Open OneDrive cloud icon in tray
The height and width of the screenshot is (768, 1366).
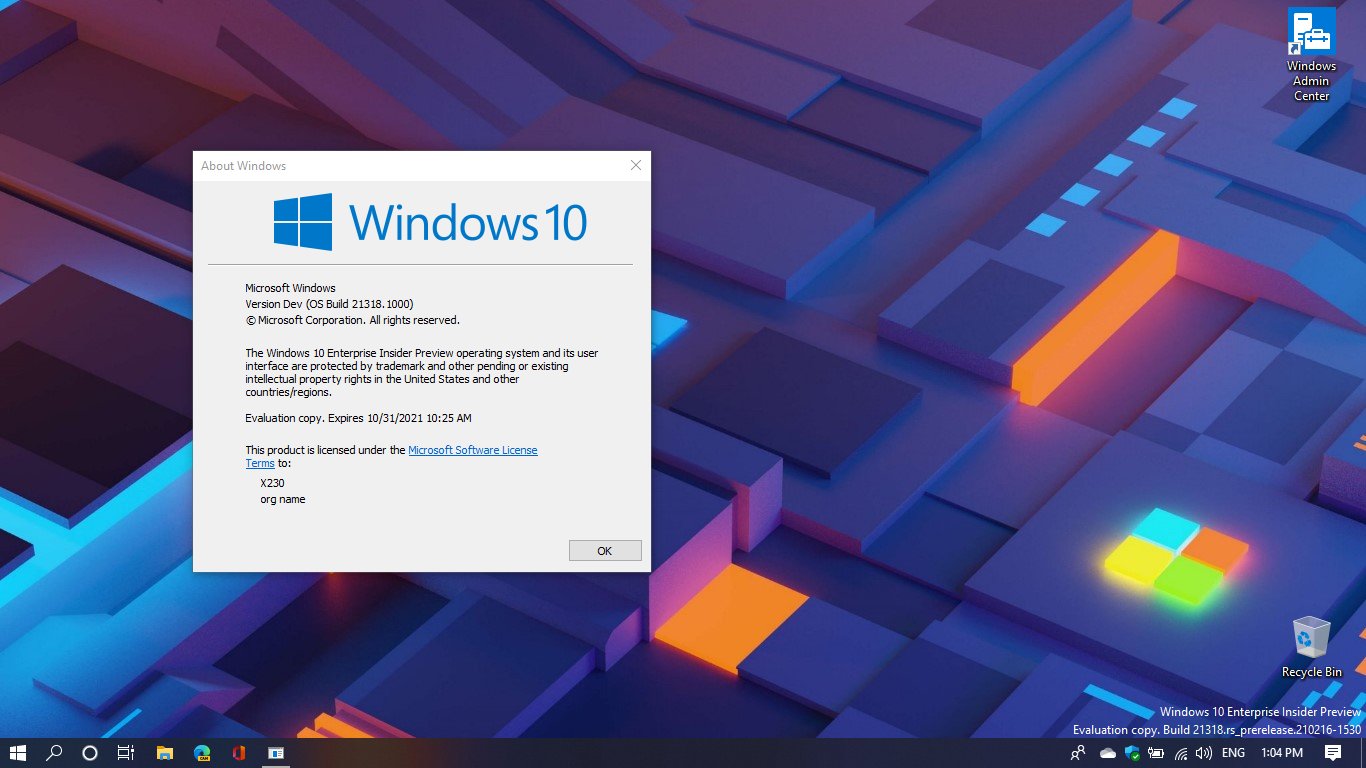point(1108,753)
